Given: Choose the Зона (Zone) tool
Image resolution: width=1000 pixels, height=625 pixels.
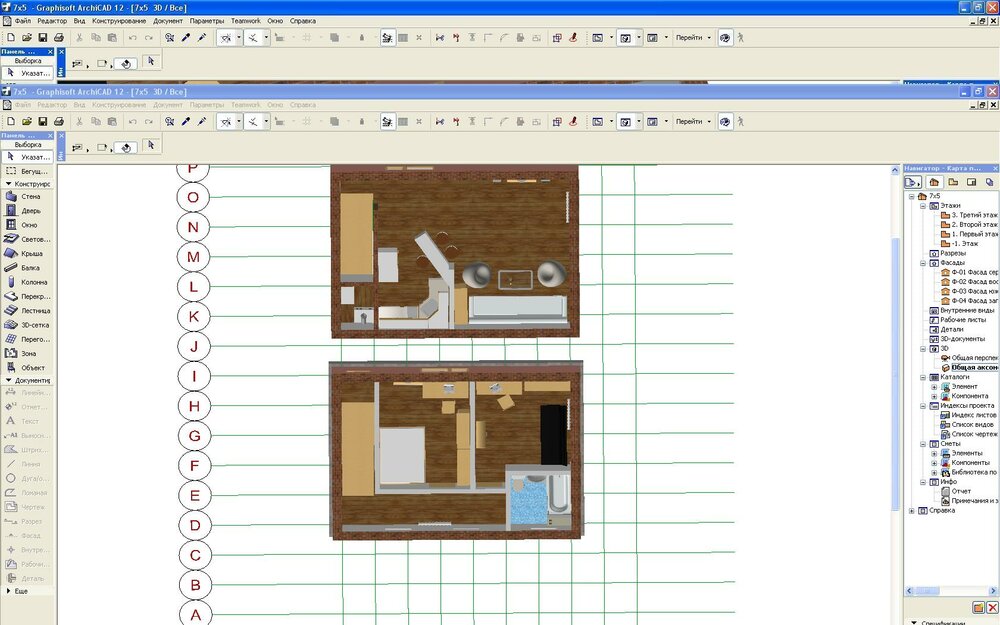Looking at the screenshot, I should 28,353.
